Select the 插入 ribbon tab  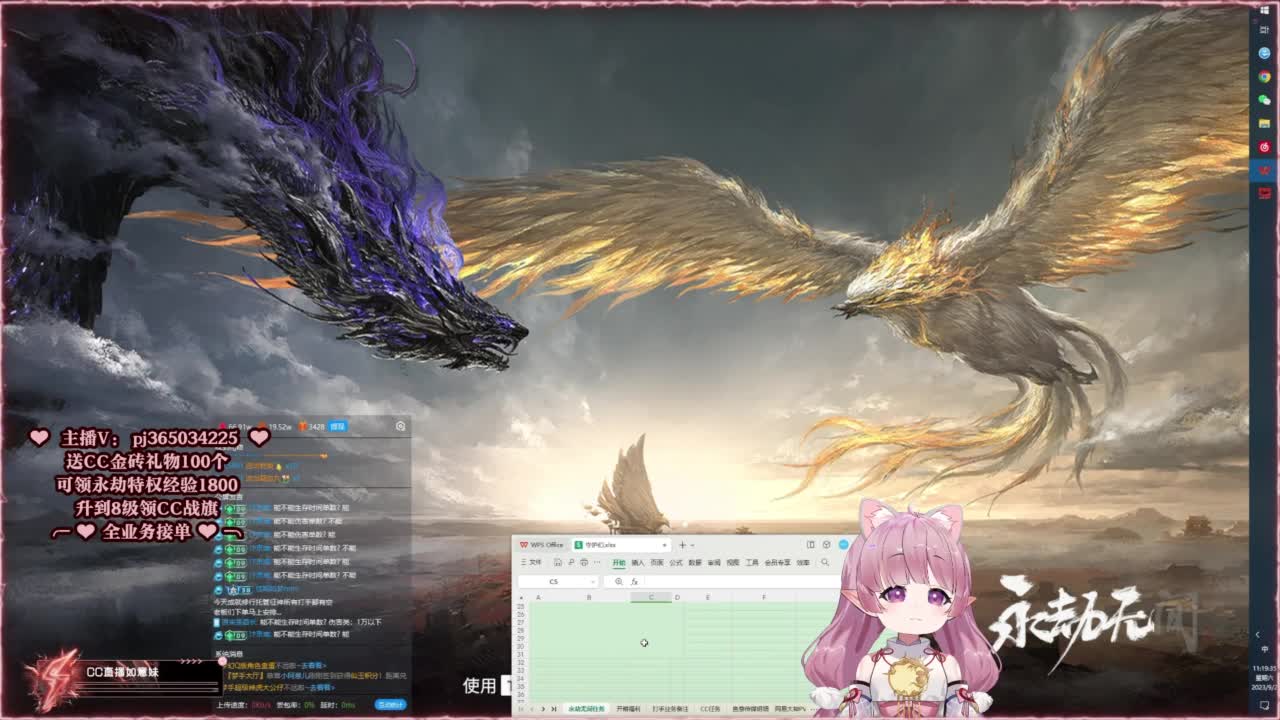[x=638, y=562]
